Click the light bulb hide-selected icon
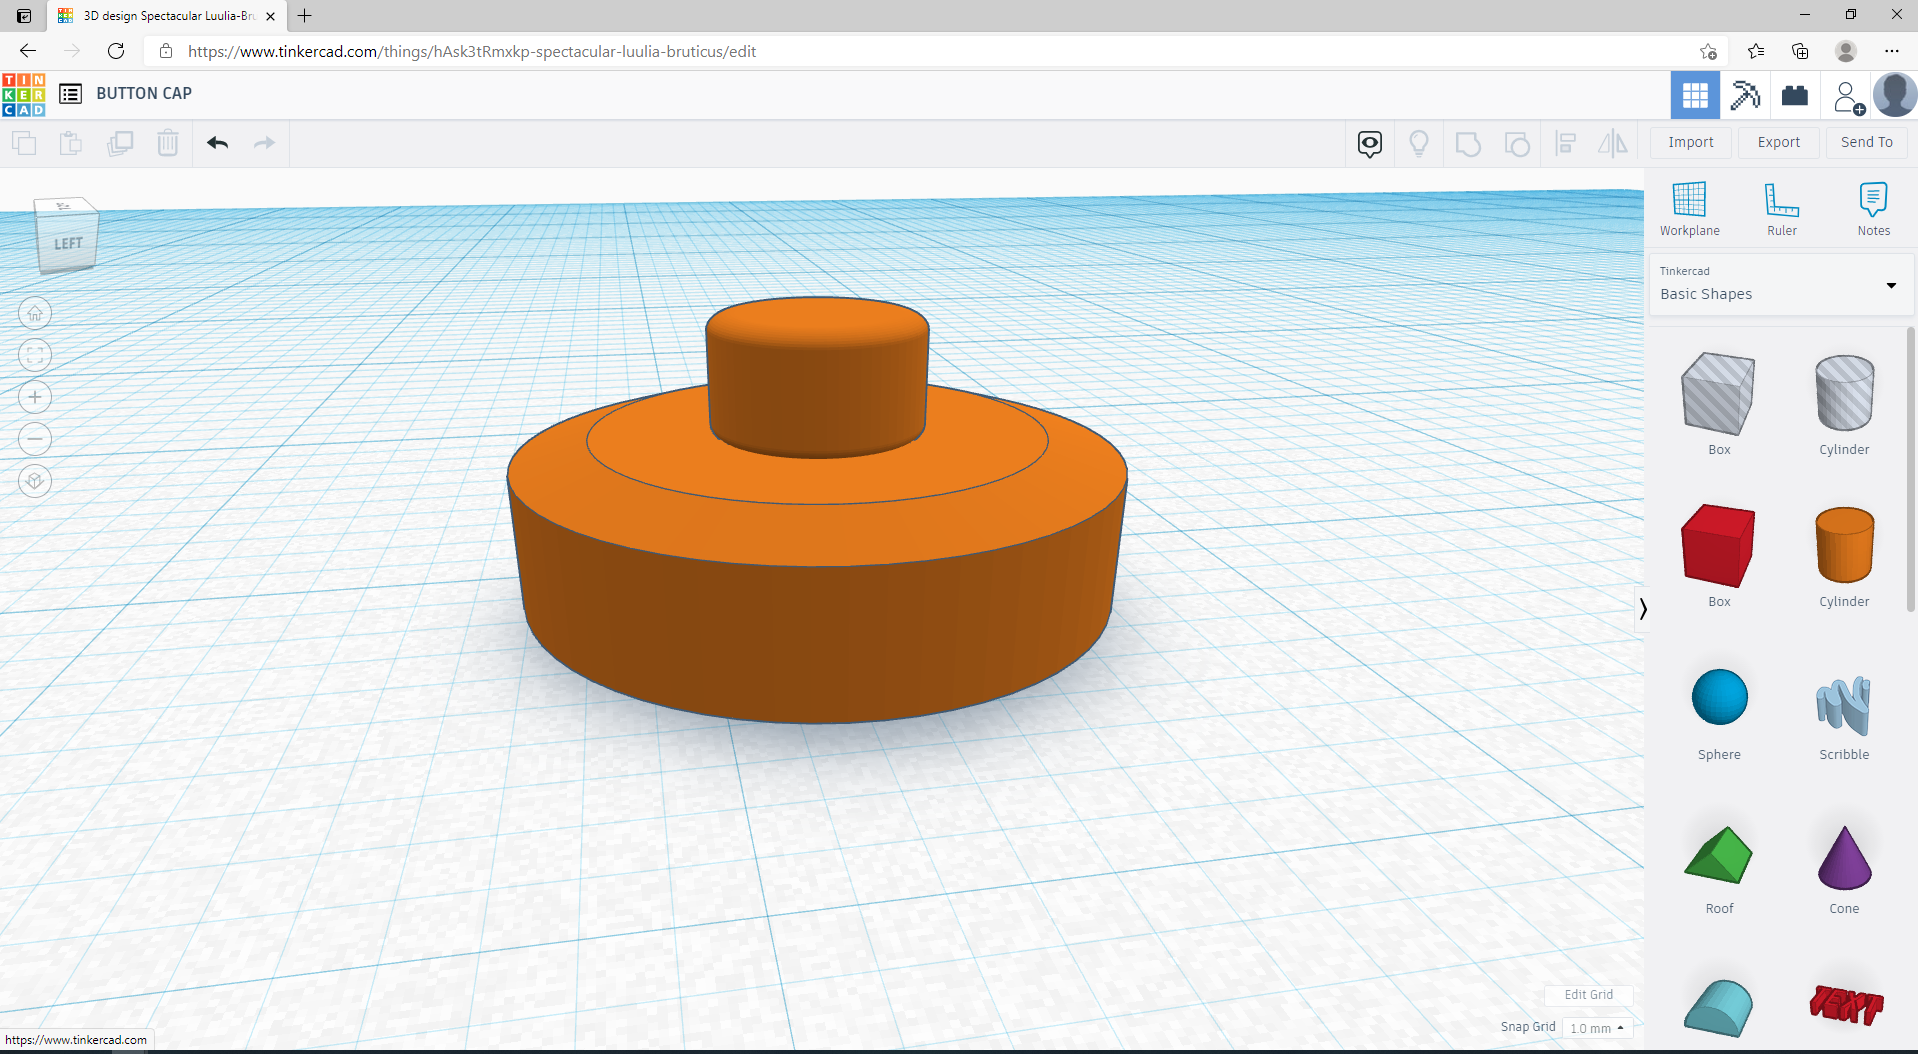Screen dimensions: 1918x1054 pos(1419,144)
